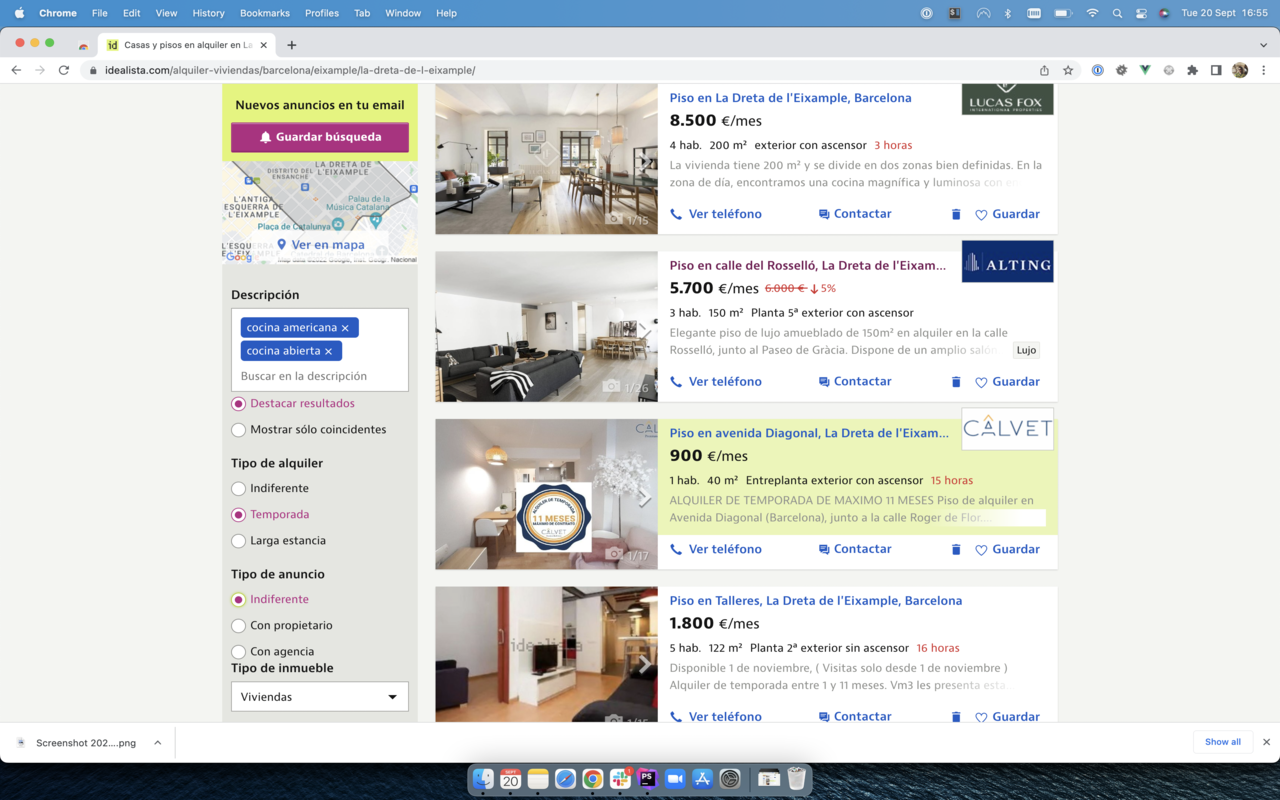
Task: Choose Indiferente under Tipo de anuncio
Action: [x=238, y=600]
